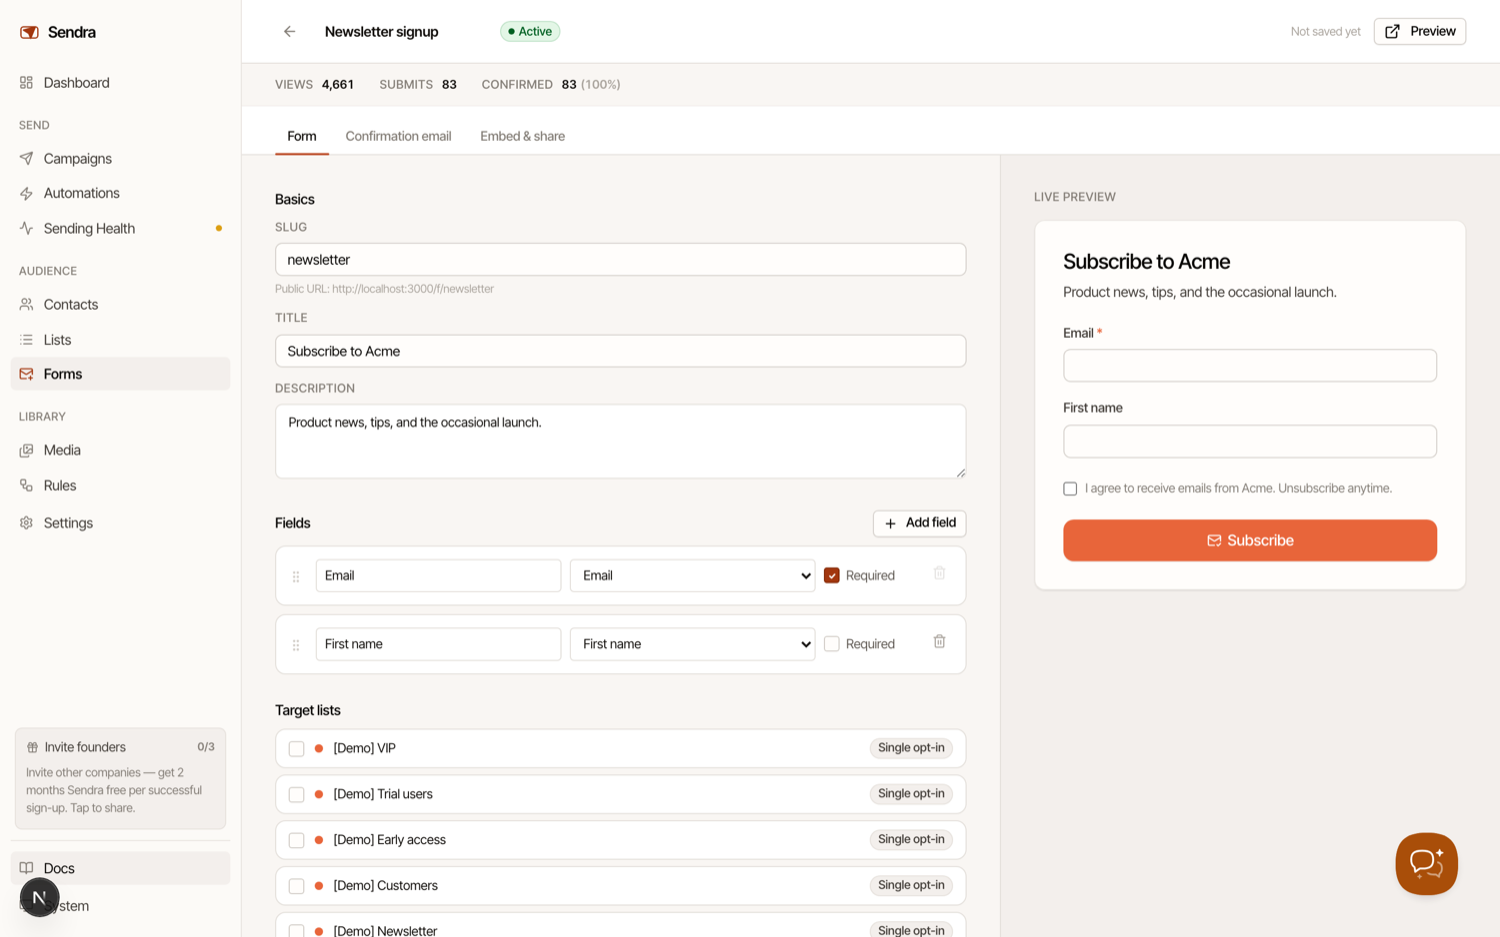The width and height of the screenshot is (1500, 937).
Task: Open Rules in the sidebar
Action: [120, 485]
